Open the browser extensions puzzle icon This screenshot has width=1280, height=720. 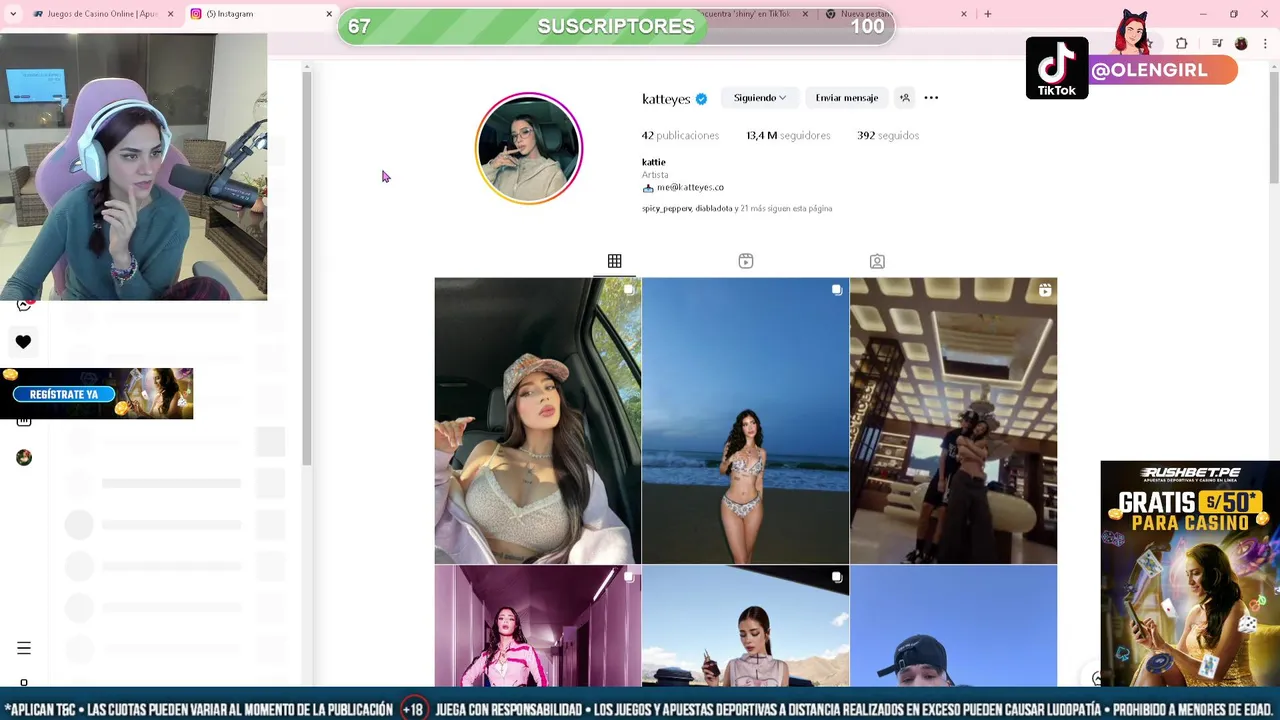tap(1181, 44)
